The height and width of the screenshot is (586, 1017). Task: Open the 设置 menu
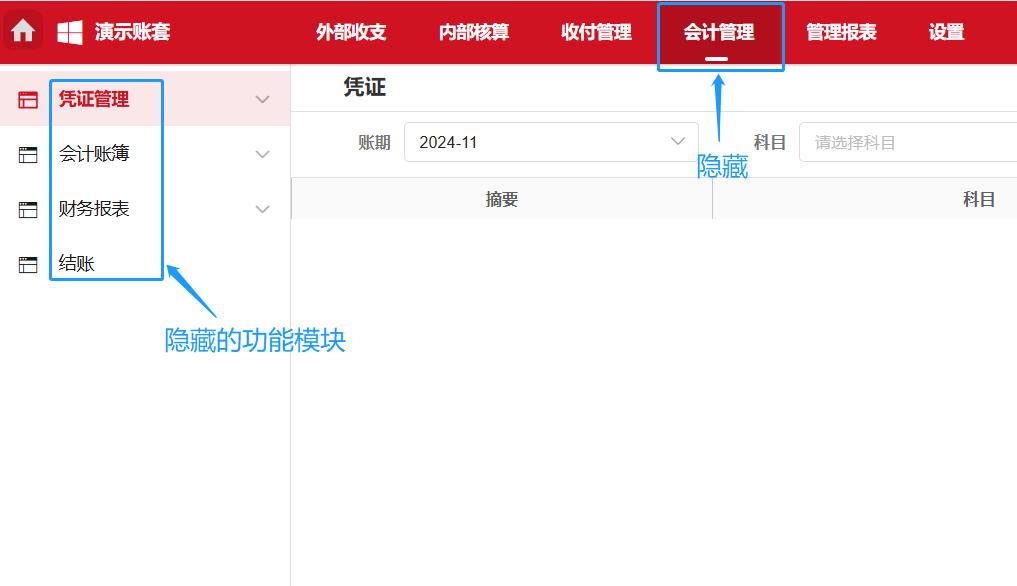945,31
